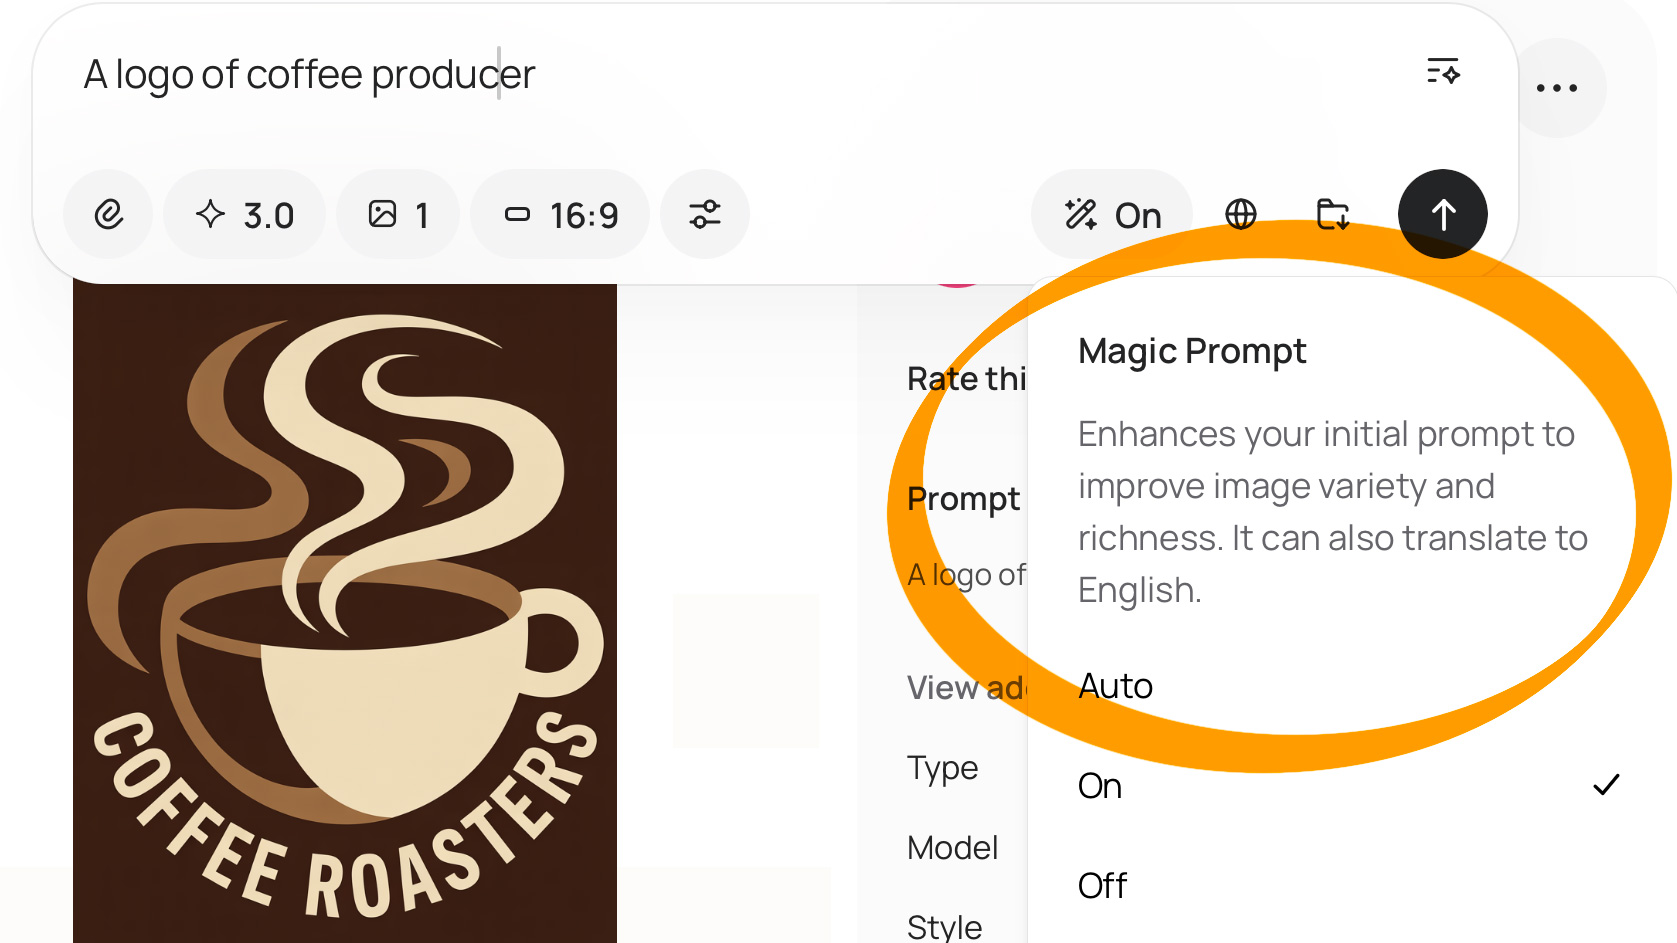This screenshot has width=1677, height=943.
Task: Click the globe visibility icon
Action: click(x=1241, y=214)
